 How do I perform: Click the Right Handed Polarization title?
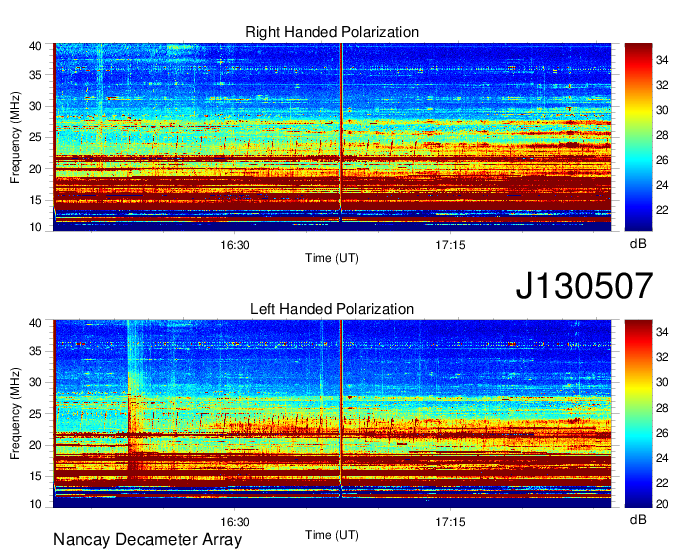(x=332, y=32)
